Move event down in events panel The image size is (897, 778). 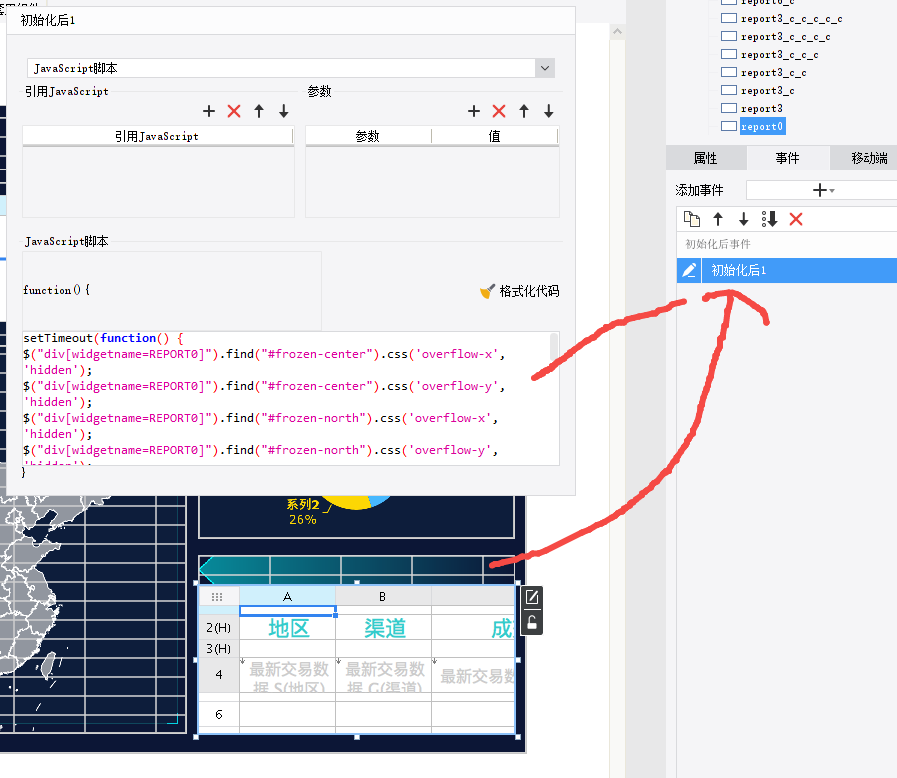[743, 219]
